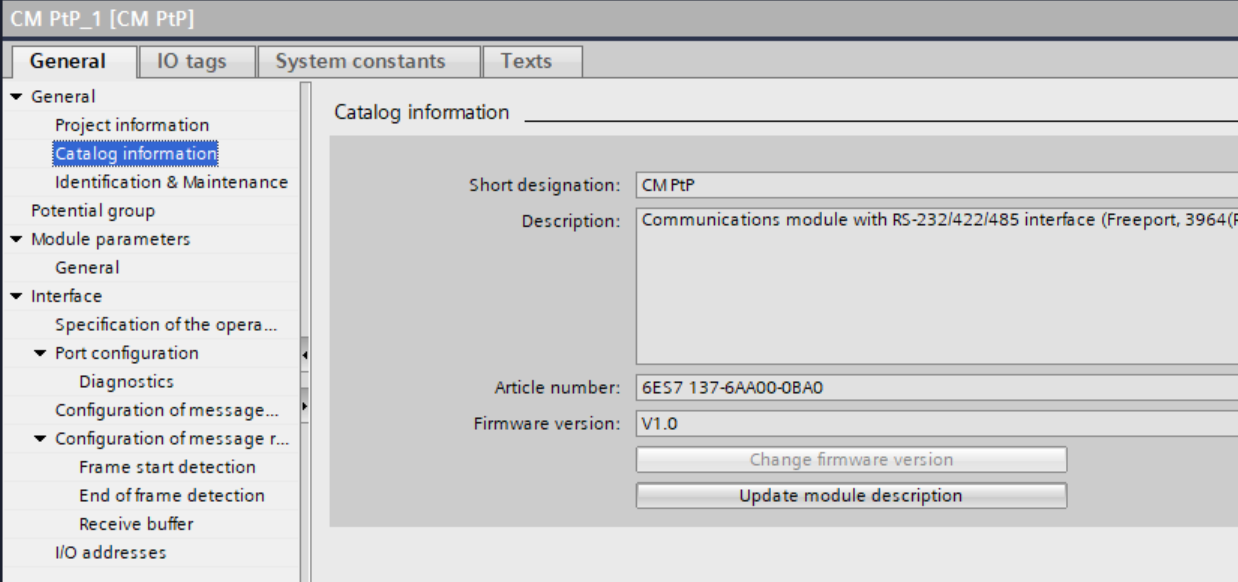Open I/O addresses settings
The height and width of the screenshot is (582, 1238).
(110, 552)
